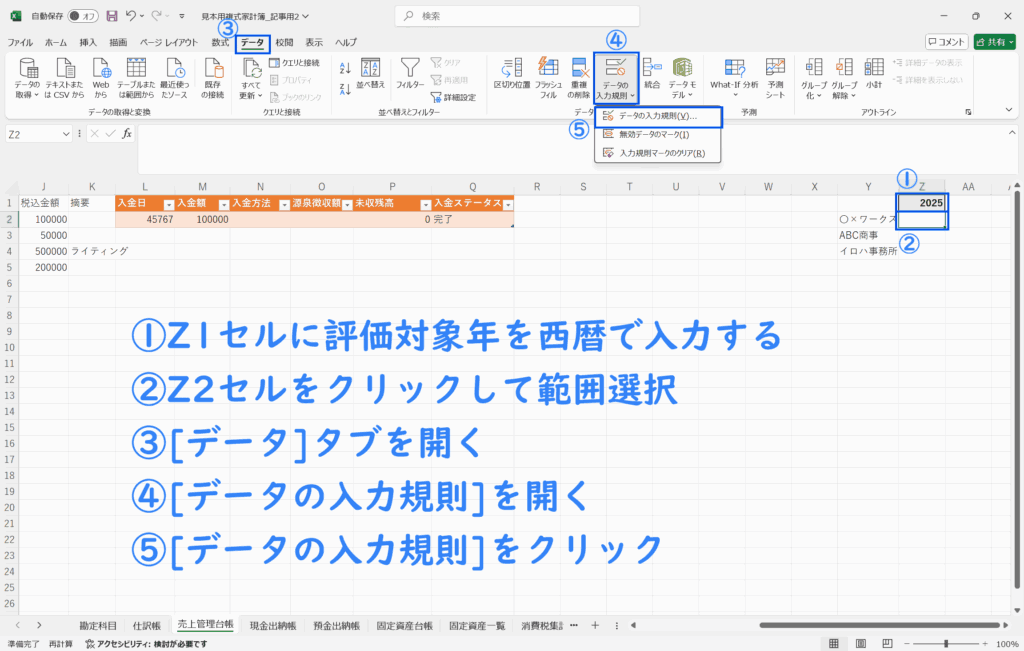Open the 数式 (Formulas) ribbon tab

click(x=220, y=42)
